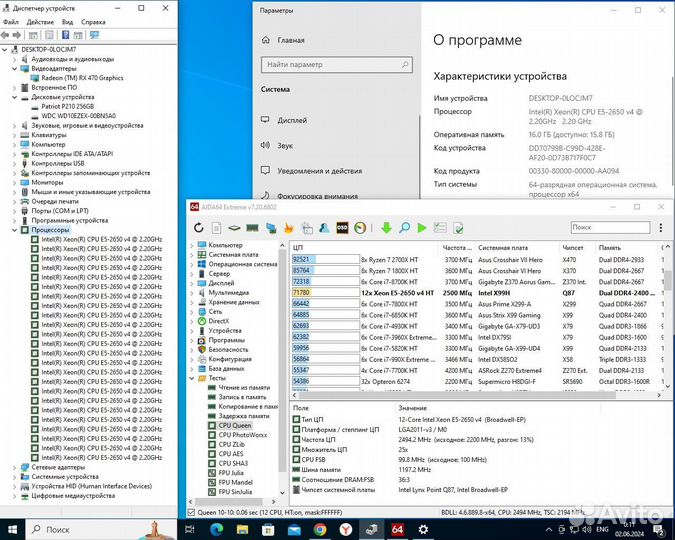
Task: Click the results list icon in AIDA64 toolbar
Action: pyautogui.click(x=440, y=228)
